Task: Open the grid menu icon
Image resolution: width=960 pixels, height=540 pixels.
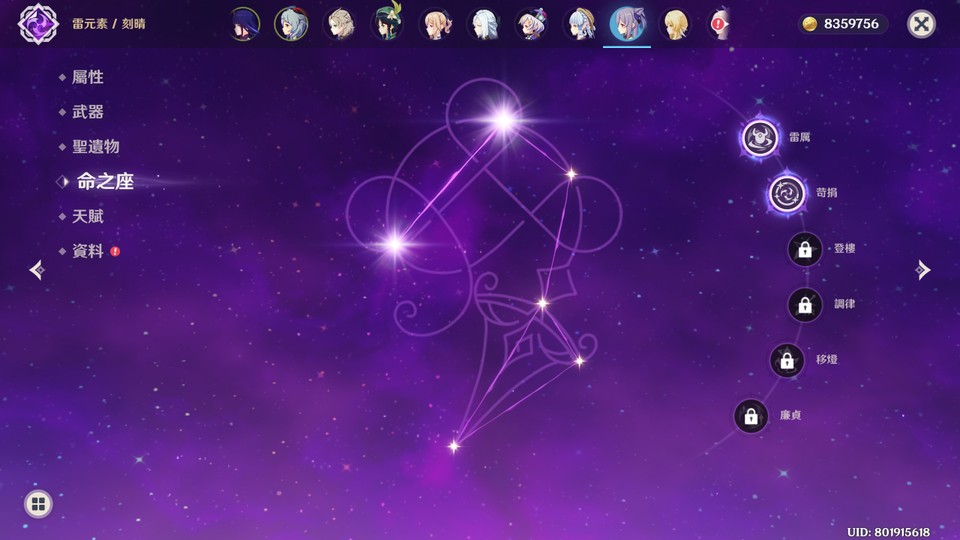Action: [x=38, y=504]
